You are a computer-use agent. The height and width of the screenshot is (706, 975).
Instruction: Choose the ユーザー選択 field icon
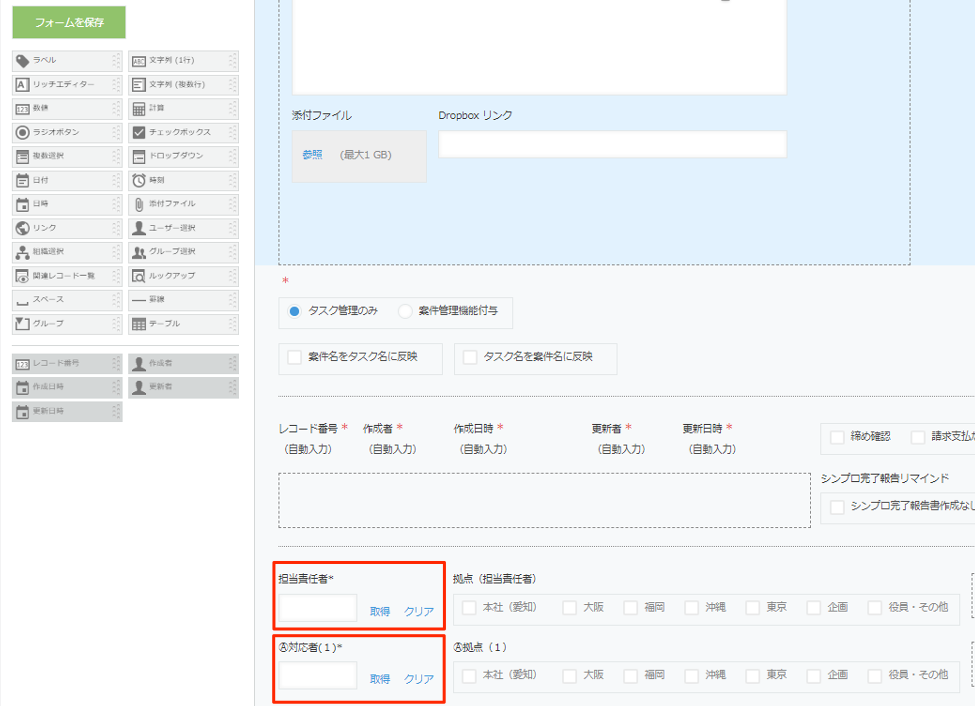tap(139, 228)
